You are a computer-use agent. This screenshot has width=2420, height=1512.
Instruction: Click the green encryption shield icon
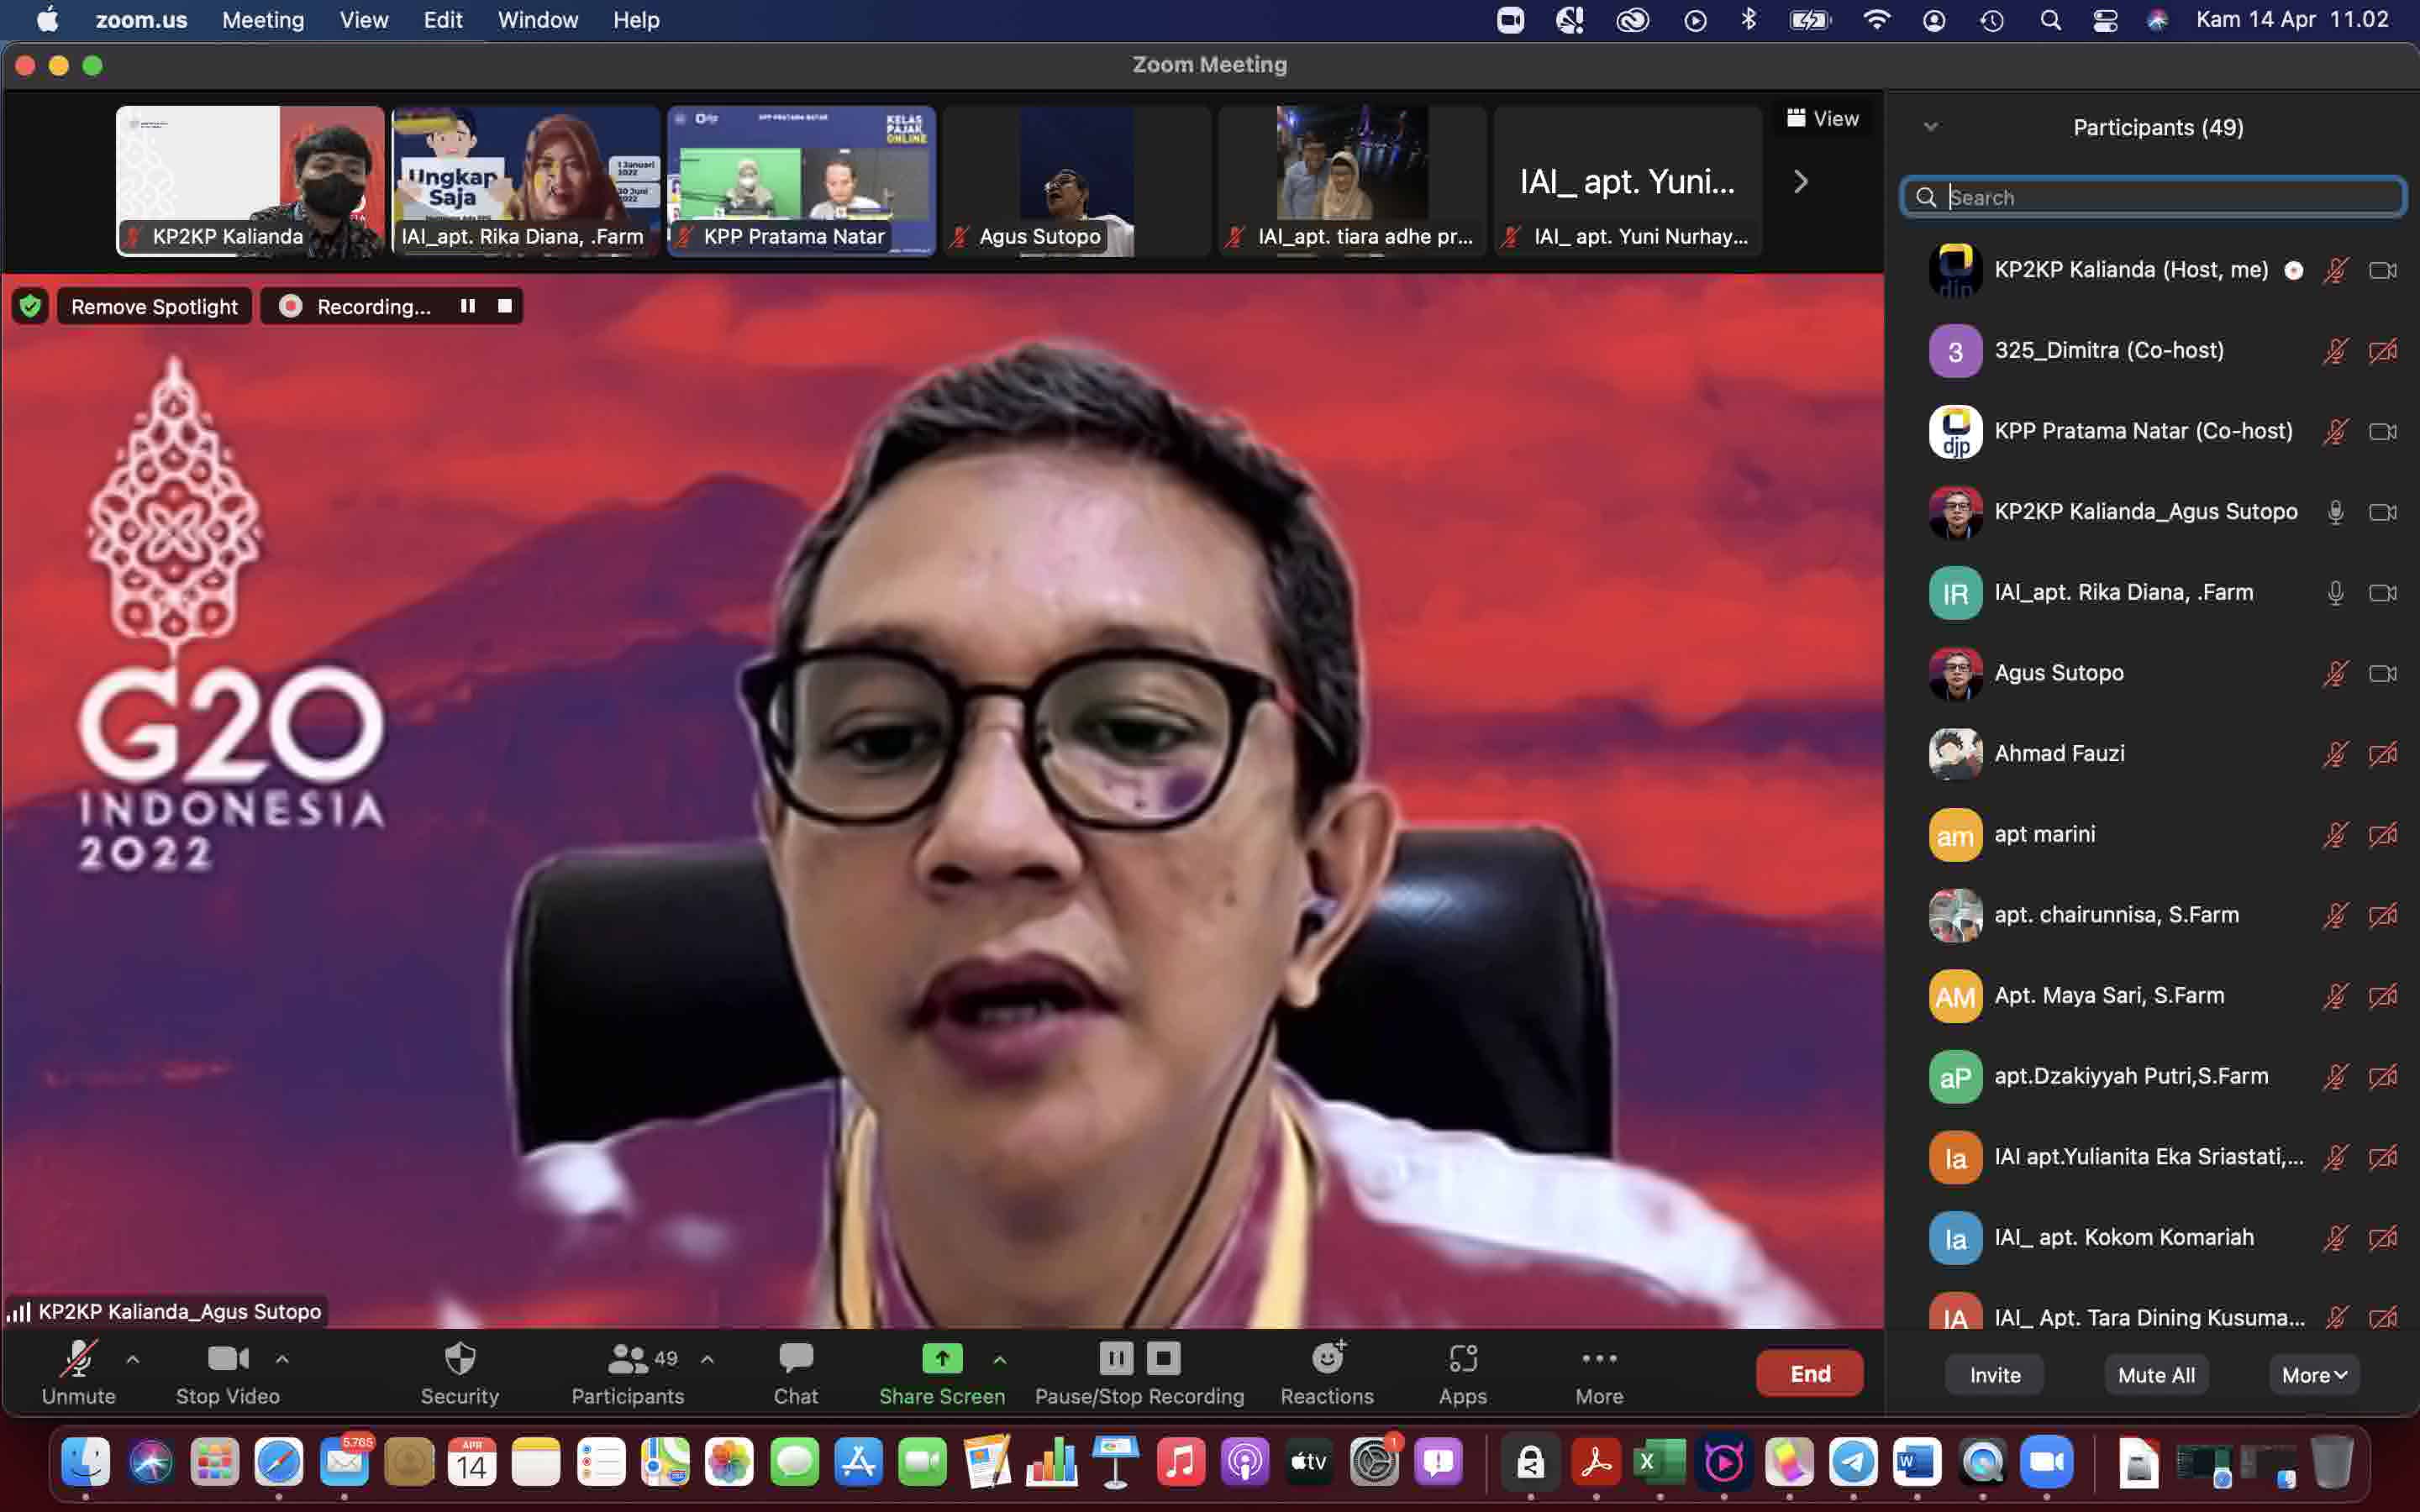31,306
